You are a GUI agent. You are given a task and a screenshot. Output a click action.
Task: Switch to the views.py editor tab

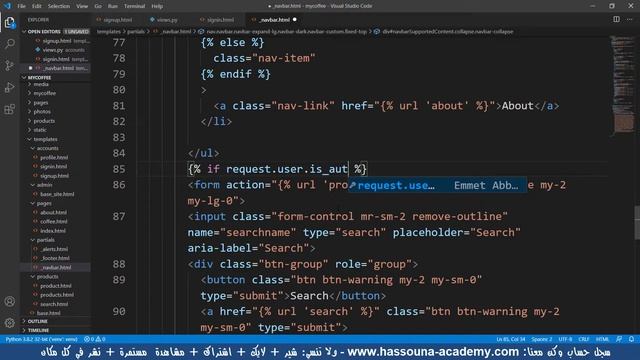(167, 20)
